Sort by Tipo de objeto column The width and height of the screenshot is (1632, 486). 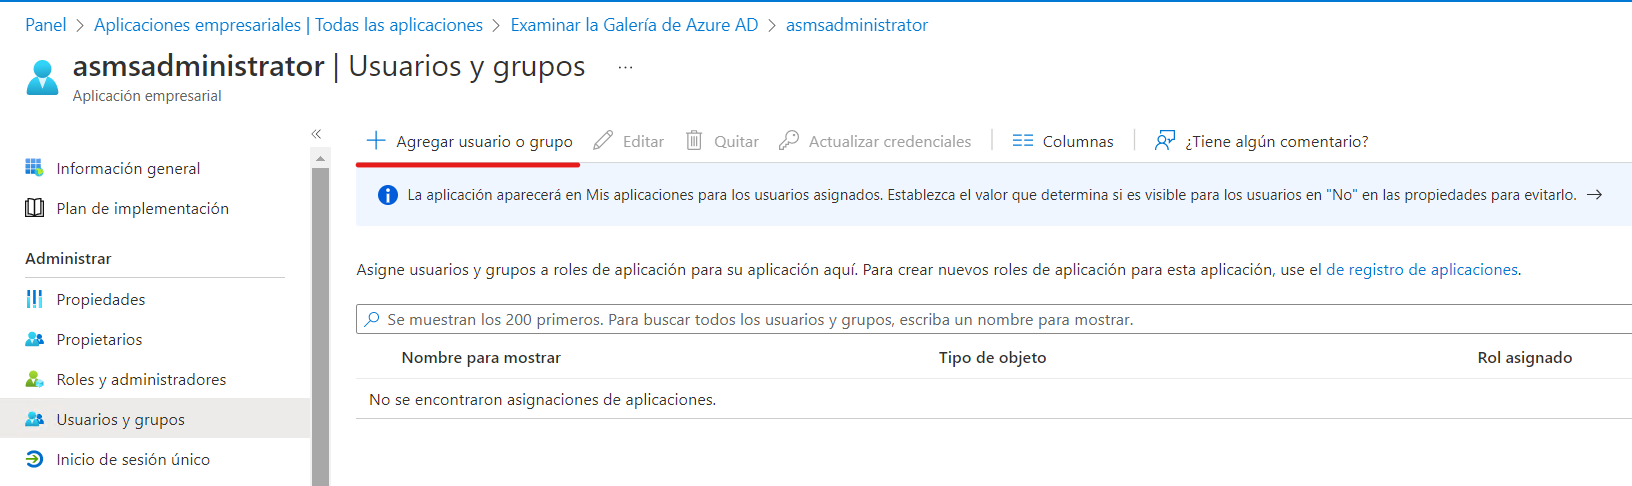pyautogui.click(x=992, y=357)
